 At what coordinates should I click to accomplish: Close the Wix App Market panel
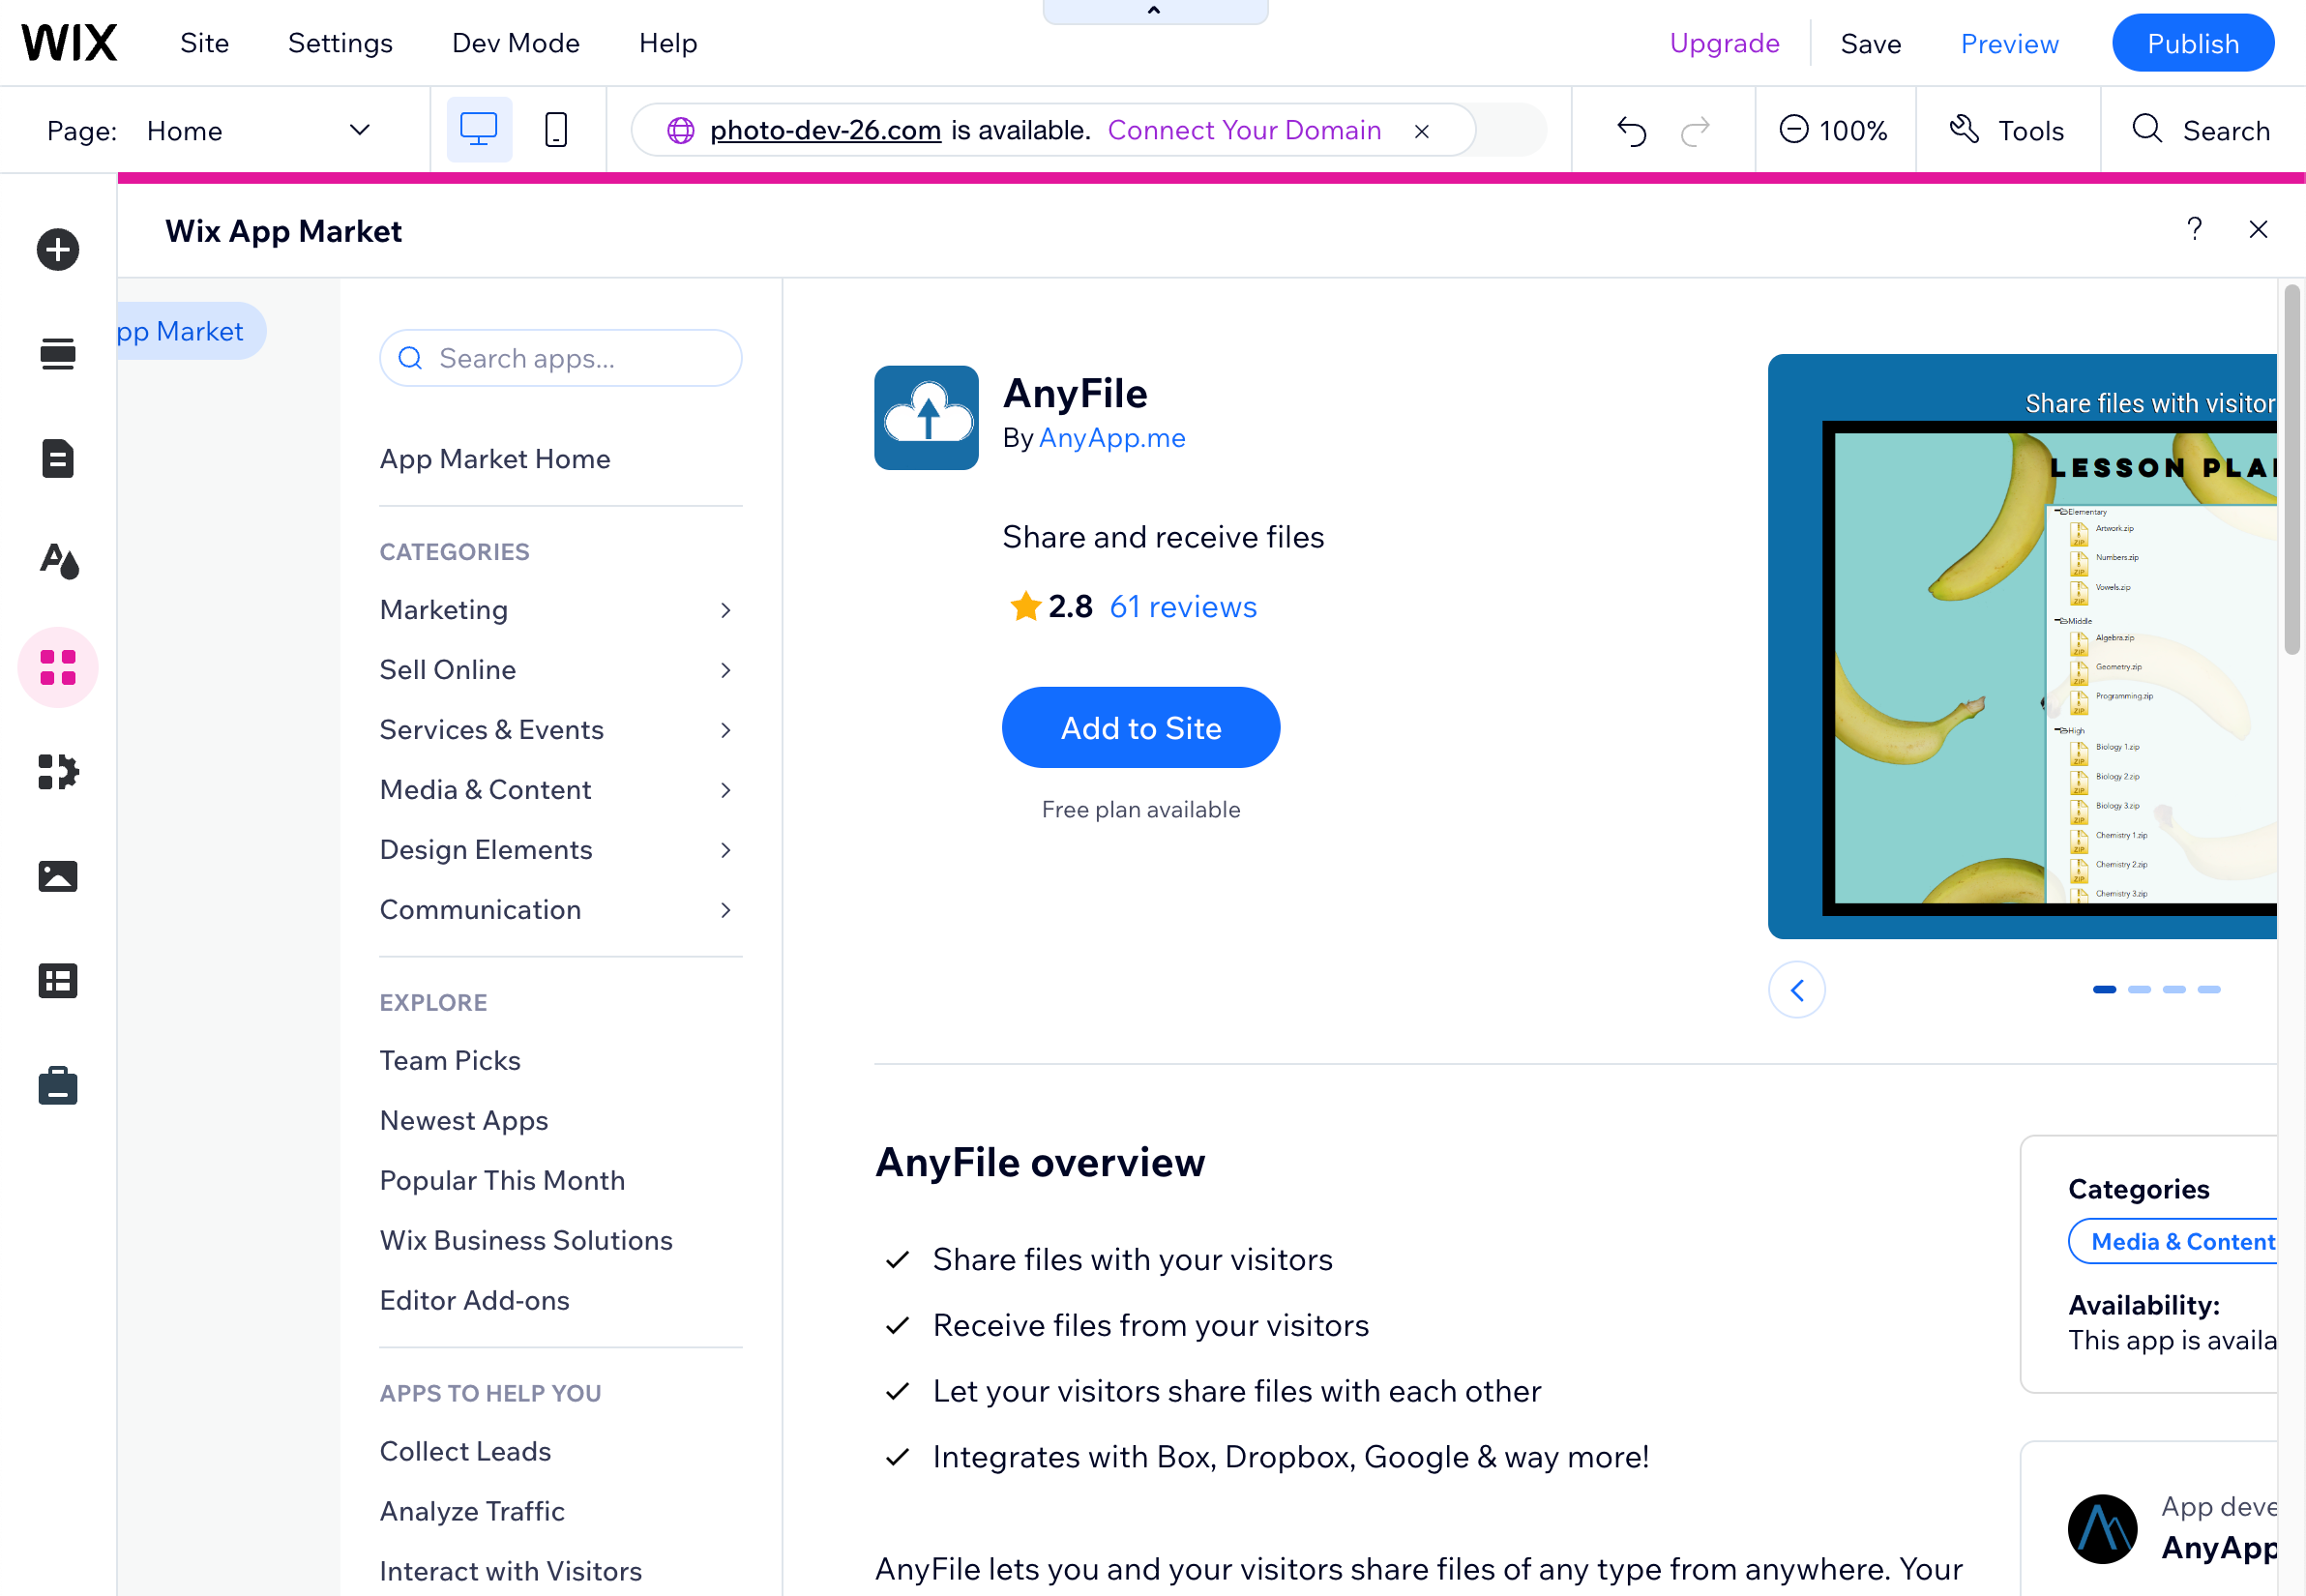pyautogui.click(x=2257, y=229)
